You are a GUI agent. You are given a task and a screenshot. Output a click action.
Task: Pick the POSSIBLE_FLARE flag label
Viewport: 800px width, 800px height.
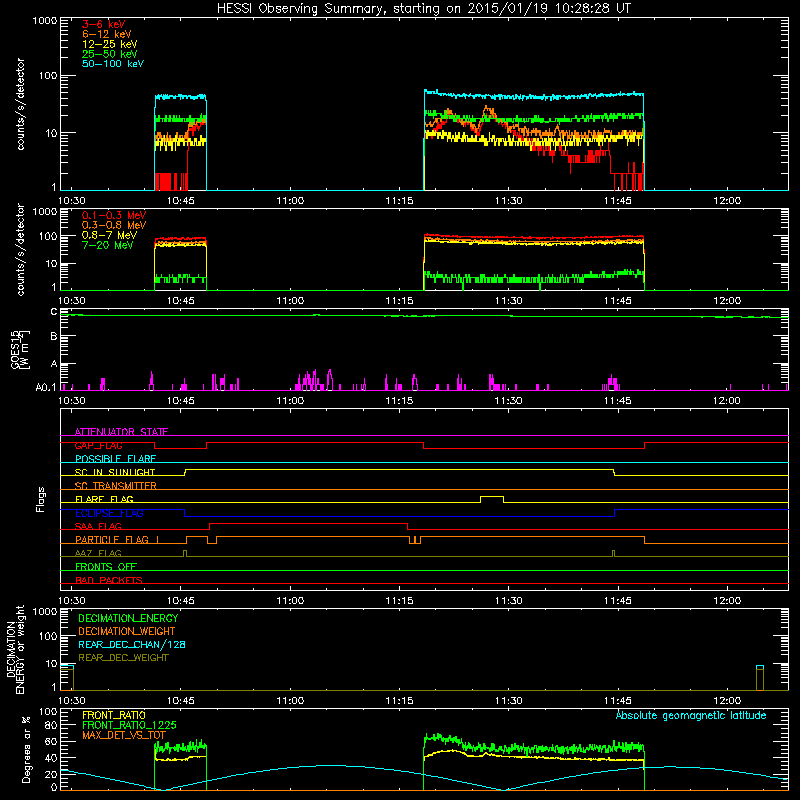tap(115, 459)
